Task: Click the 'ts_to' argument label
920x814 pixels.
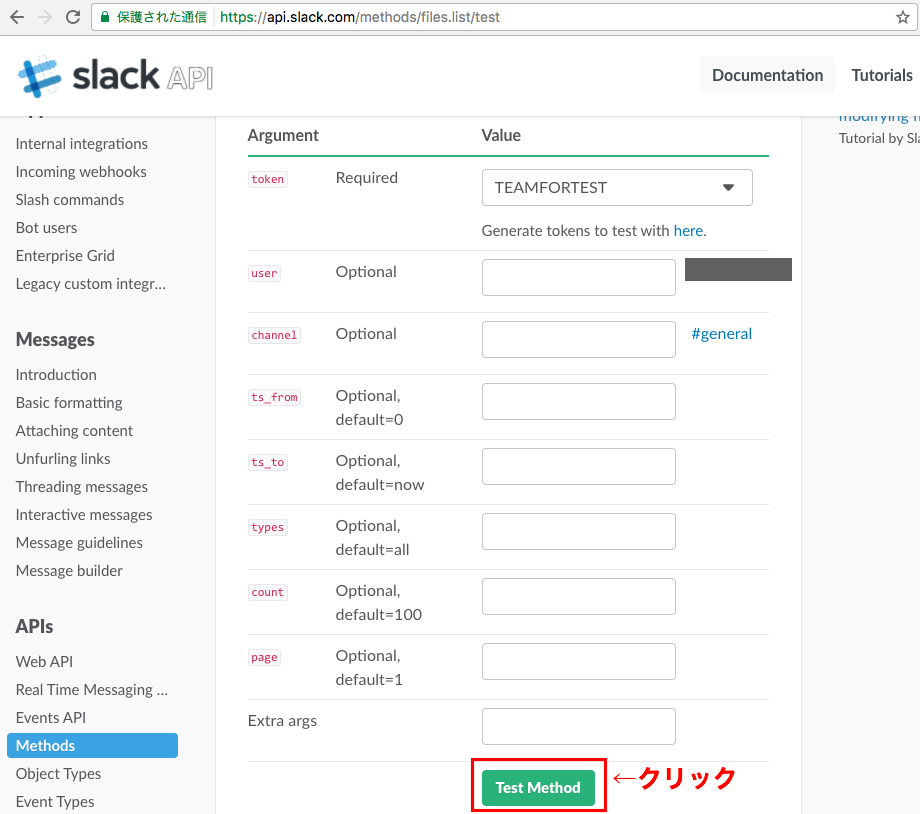Action: point(268,462)
